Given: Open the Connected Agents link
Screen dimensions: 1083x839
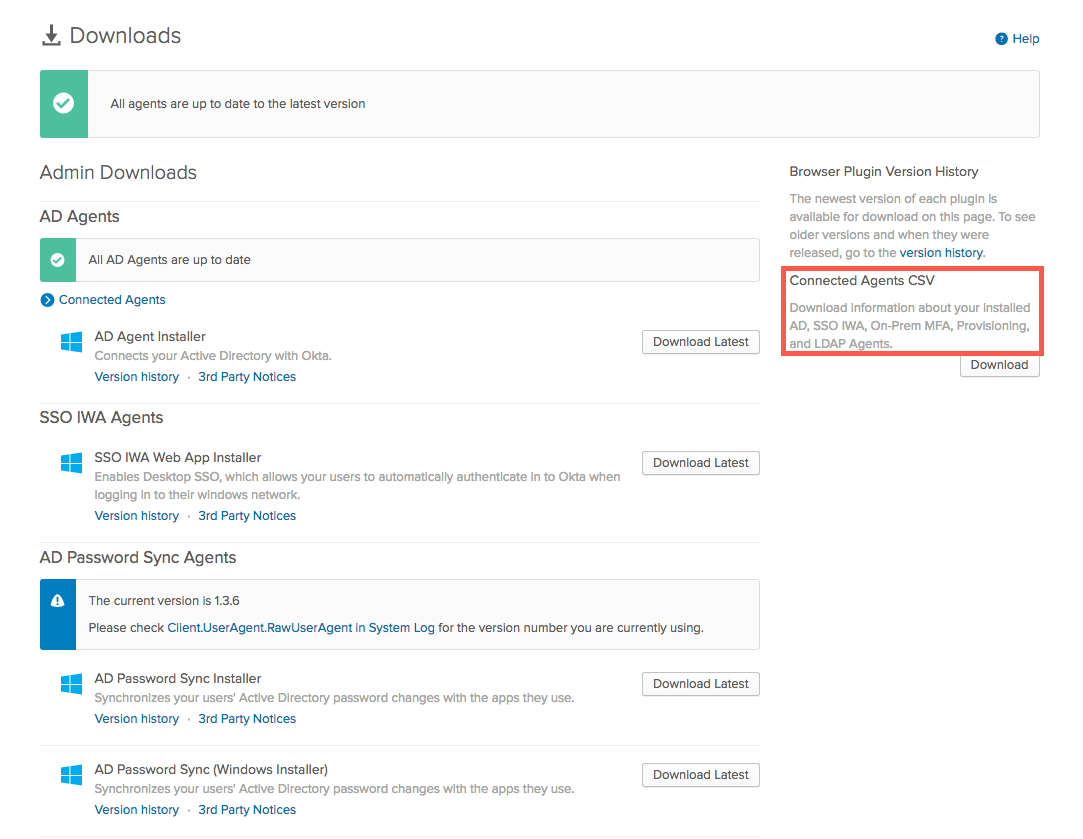Looking at the screenshot, I should tap(112, 300).
